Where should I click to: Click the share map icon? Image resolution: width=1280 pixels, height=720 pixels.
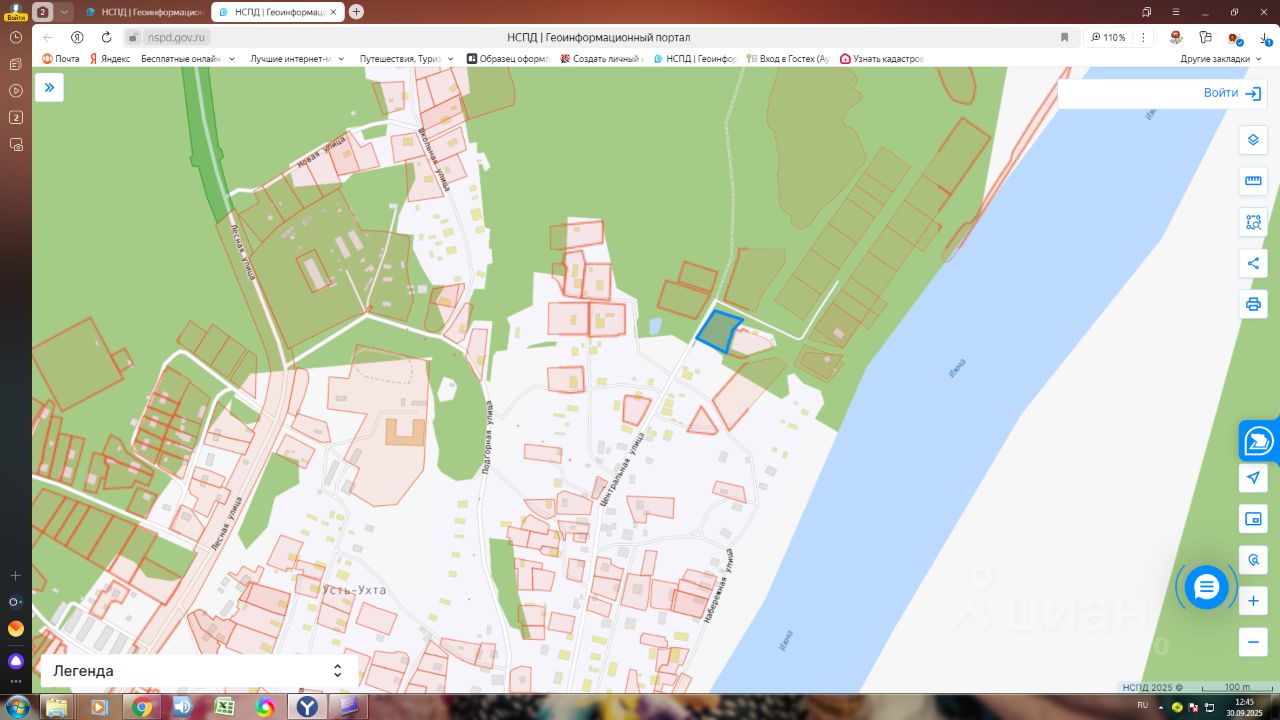pyautogui.click(x=1253, y=263)
